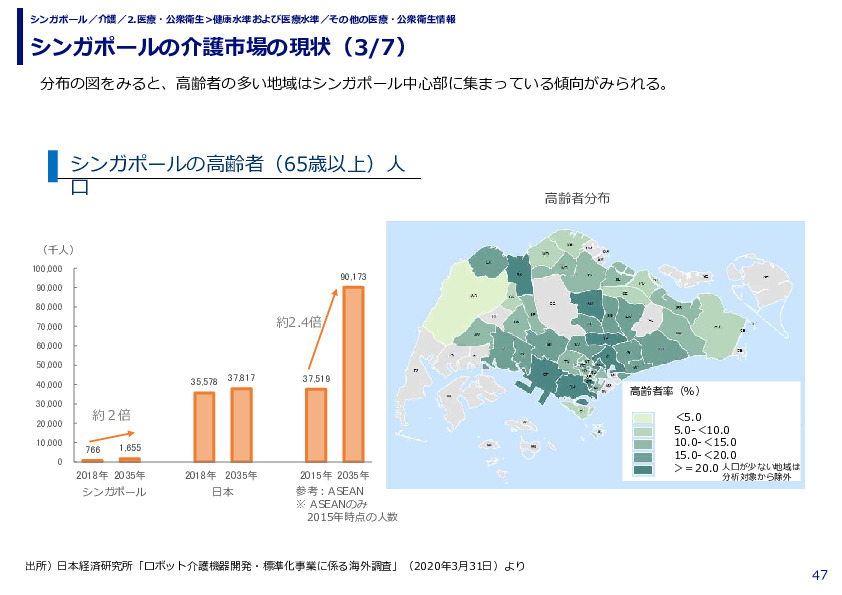This screenshot has height=595, width=842.
Task: Select the 100,000 y-axis label
Action: click(47, 269)
